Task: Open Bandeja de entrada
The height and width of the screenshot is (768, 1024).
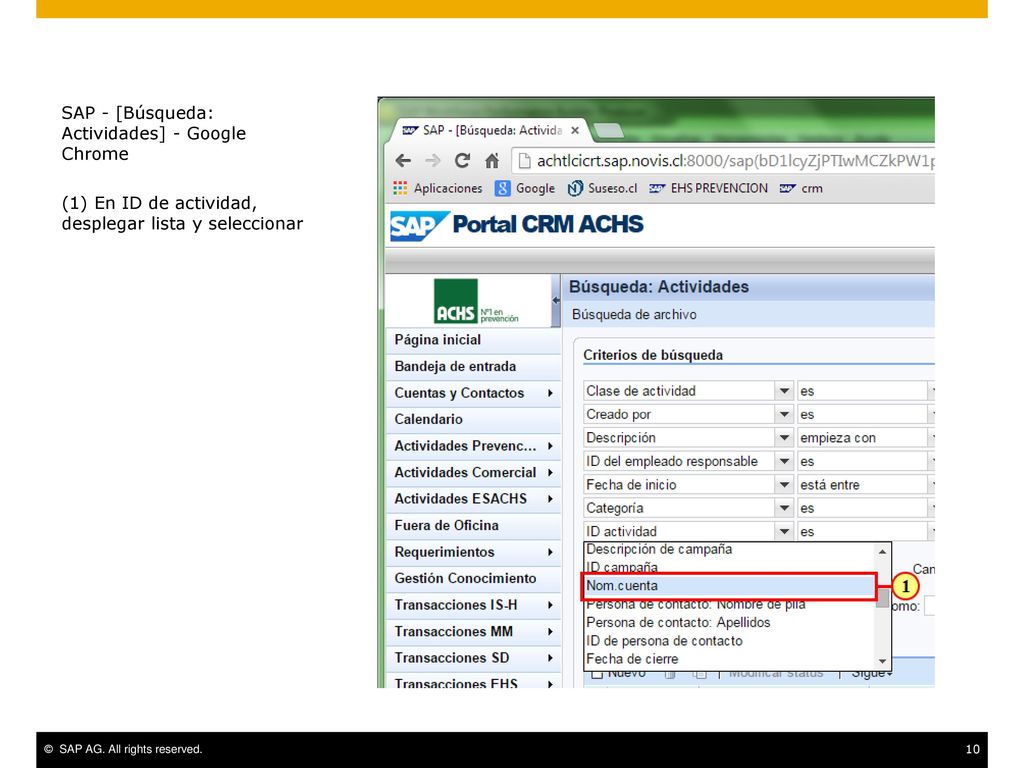Action: click(473, 366)
